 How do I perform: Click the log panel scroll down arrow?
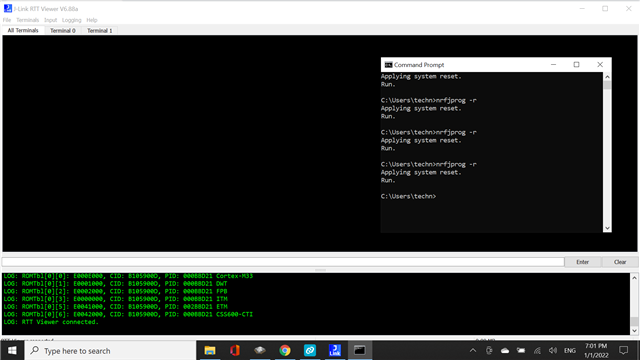click(634, 331)
